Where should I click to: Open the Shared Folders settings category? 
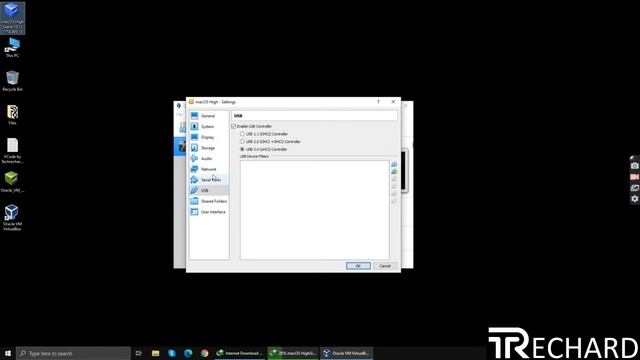click(x=209, y=201)
